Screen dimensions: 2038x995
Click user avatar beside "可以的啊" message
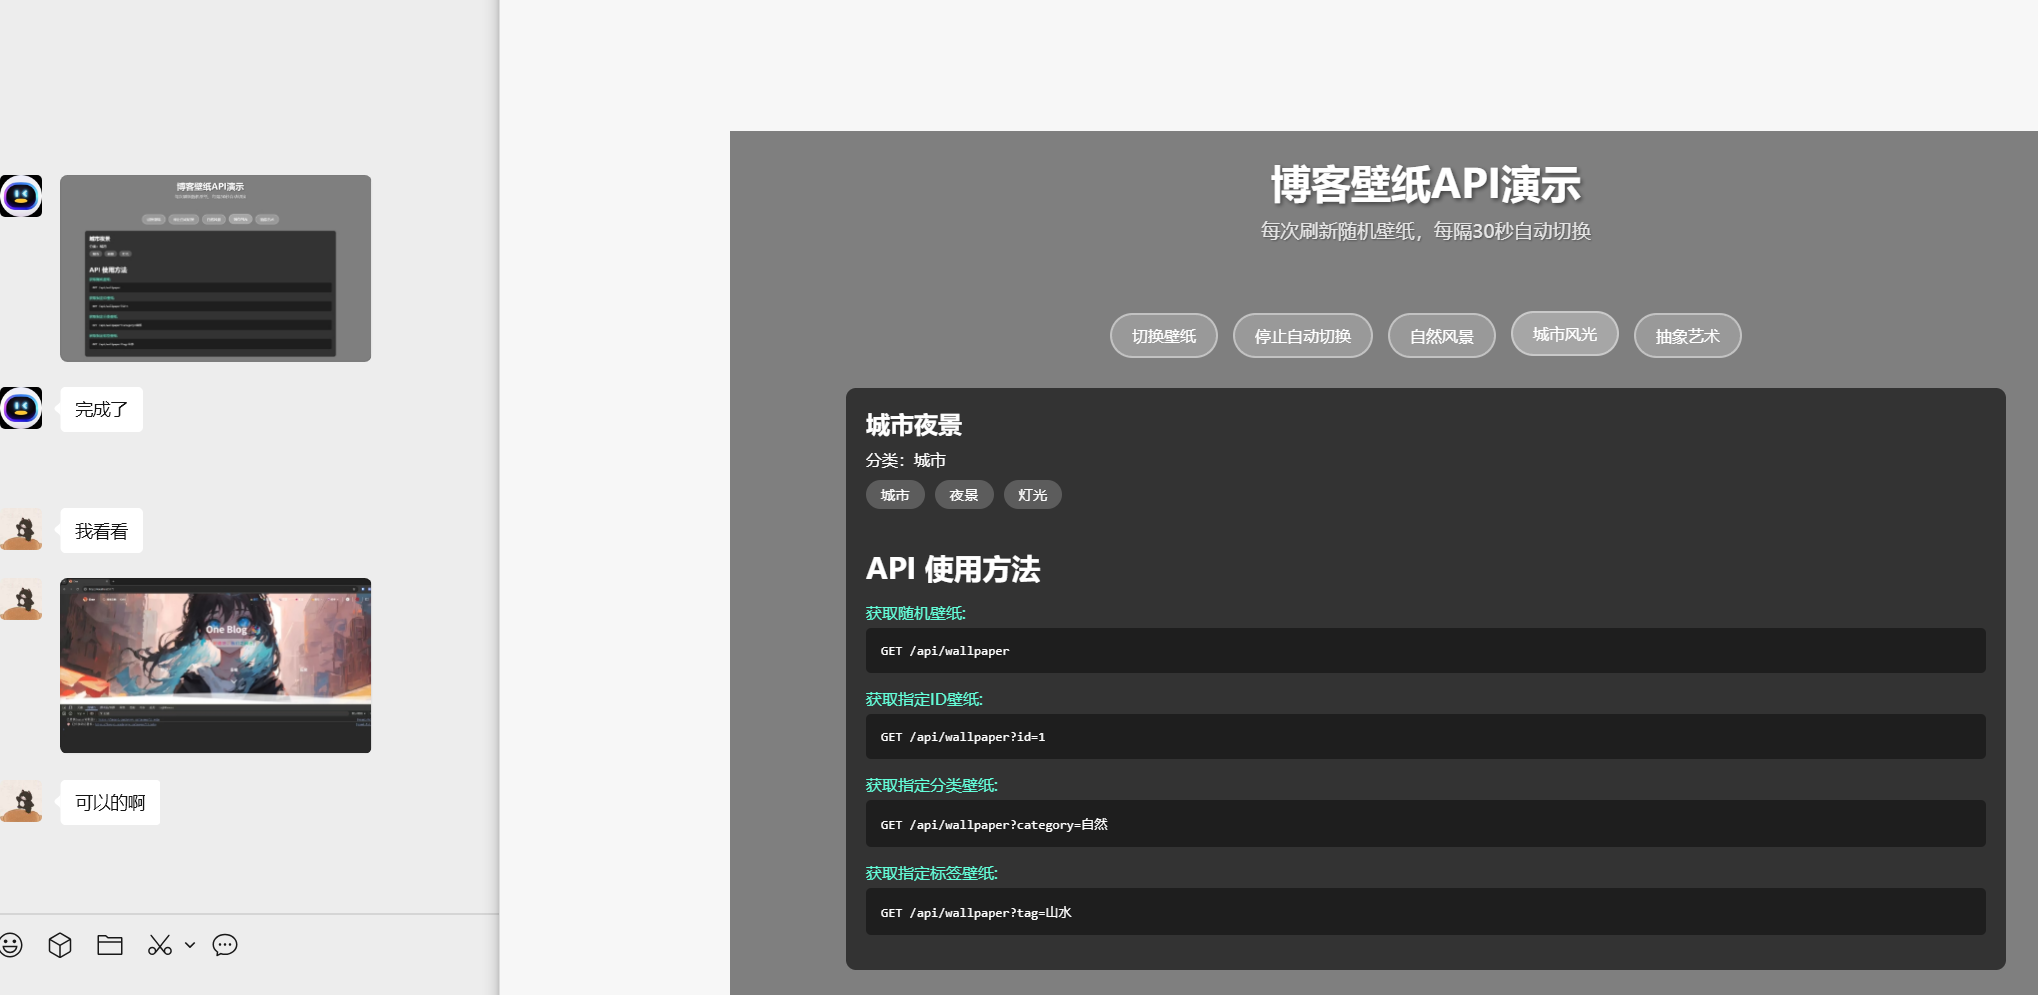(x=21, y=801)
